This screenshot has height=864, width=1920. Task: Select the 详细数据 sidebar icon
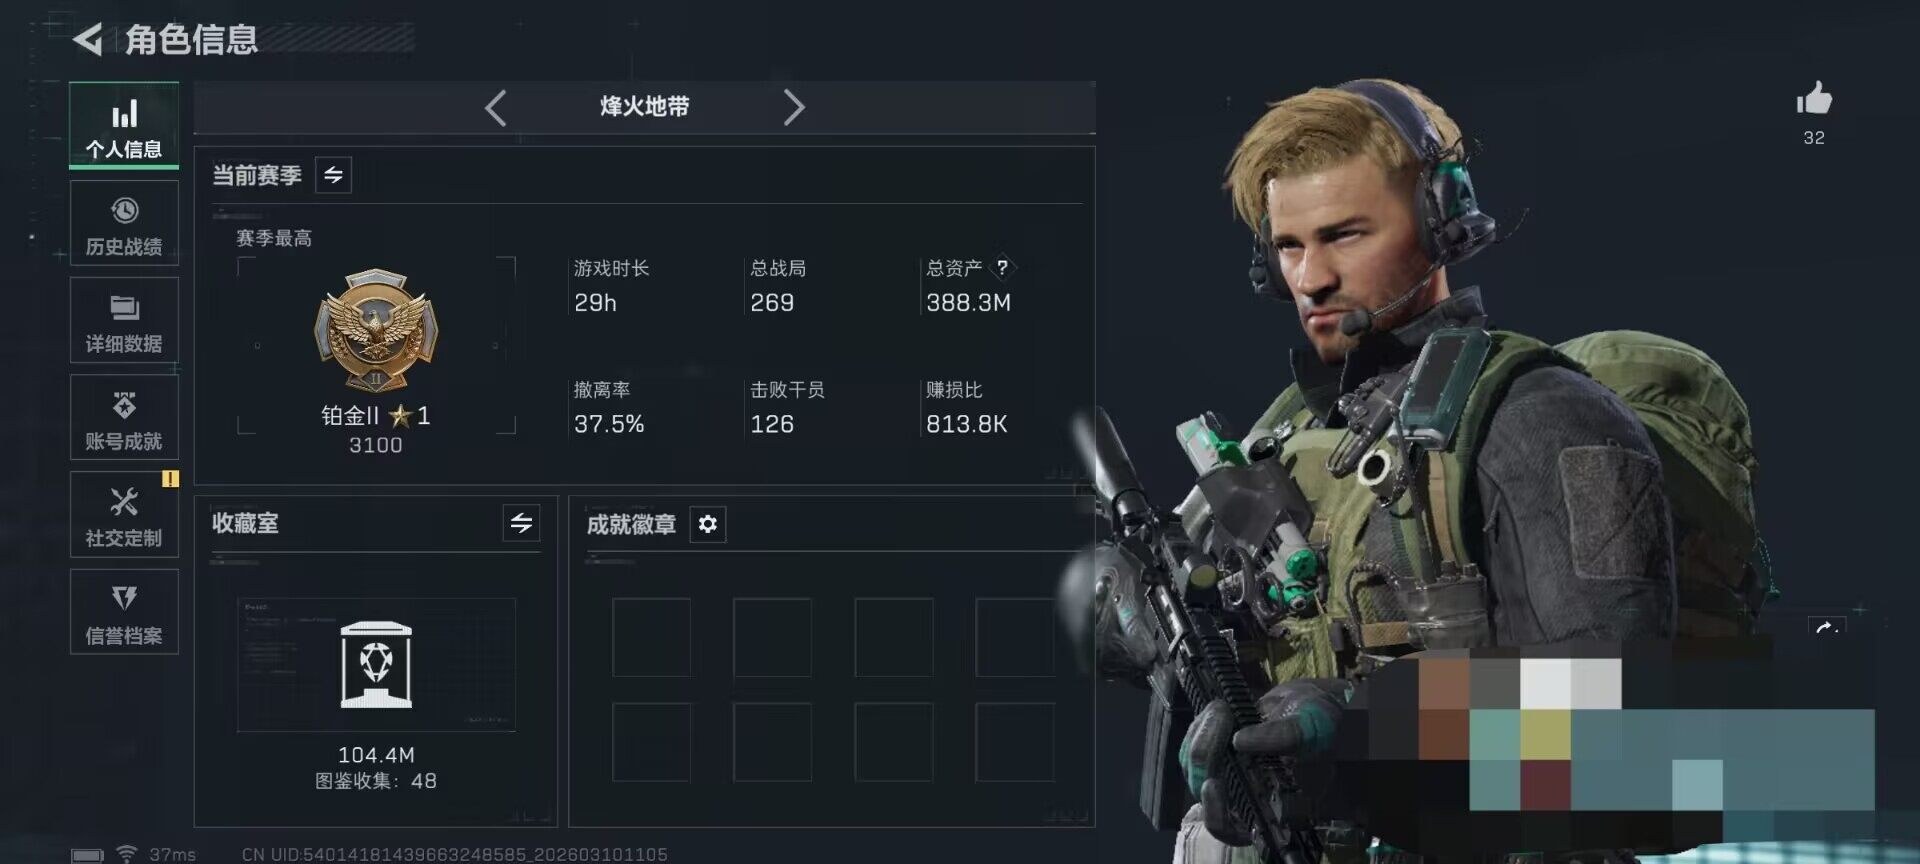[124, 320]
